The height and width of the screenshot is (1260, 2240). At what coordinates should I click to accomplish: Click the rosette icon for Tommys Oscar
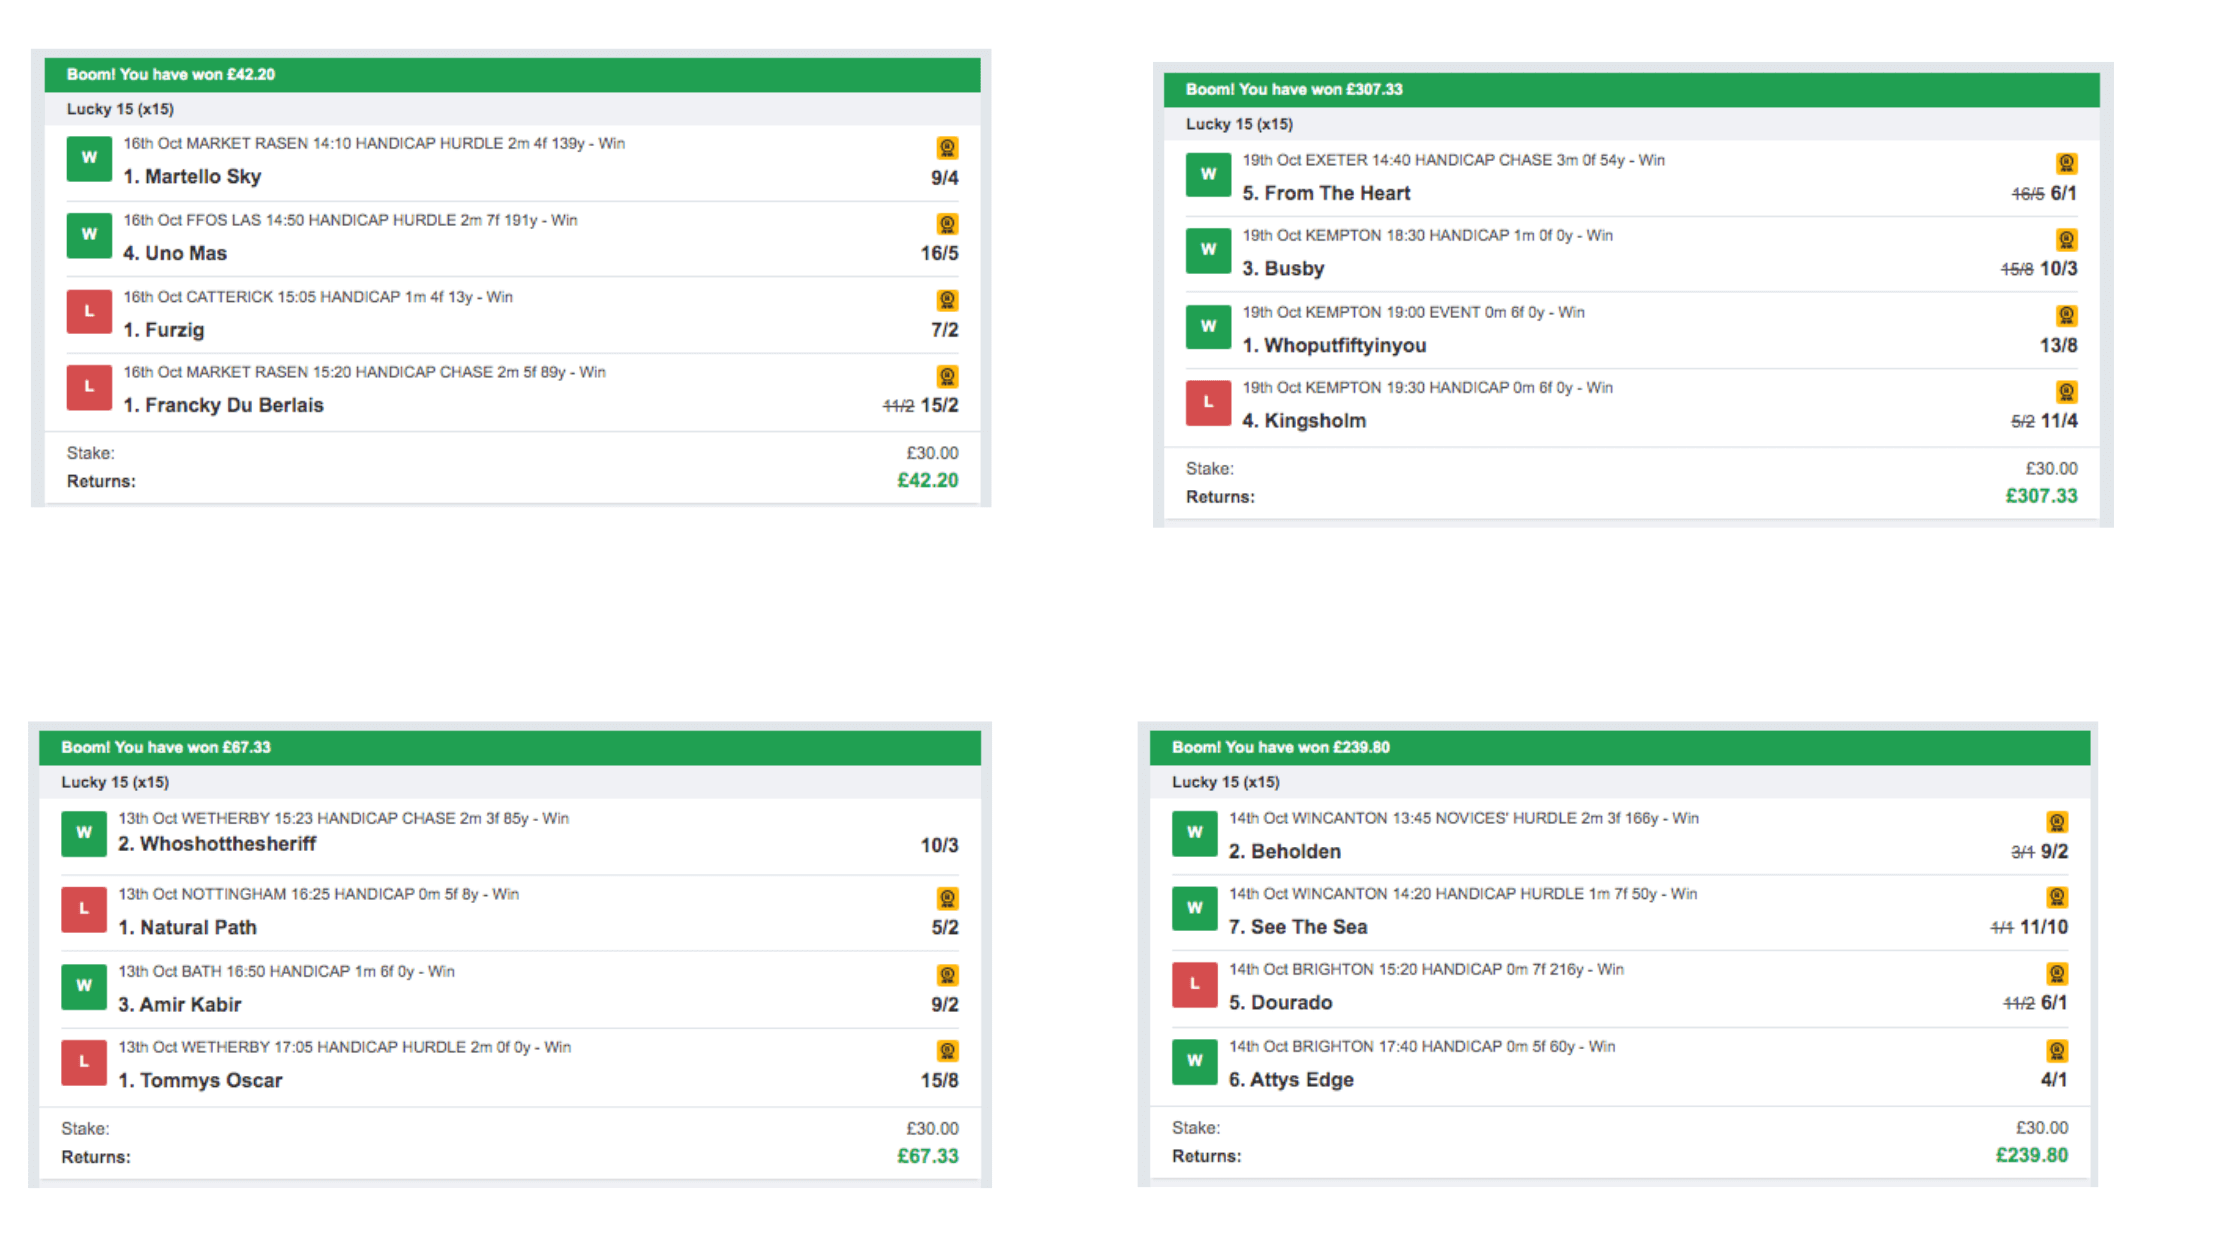pos(947,1051)
